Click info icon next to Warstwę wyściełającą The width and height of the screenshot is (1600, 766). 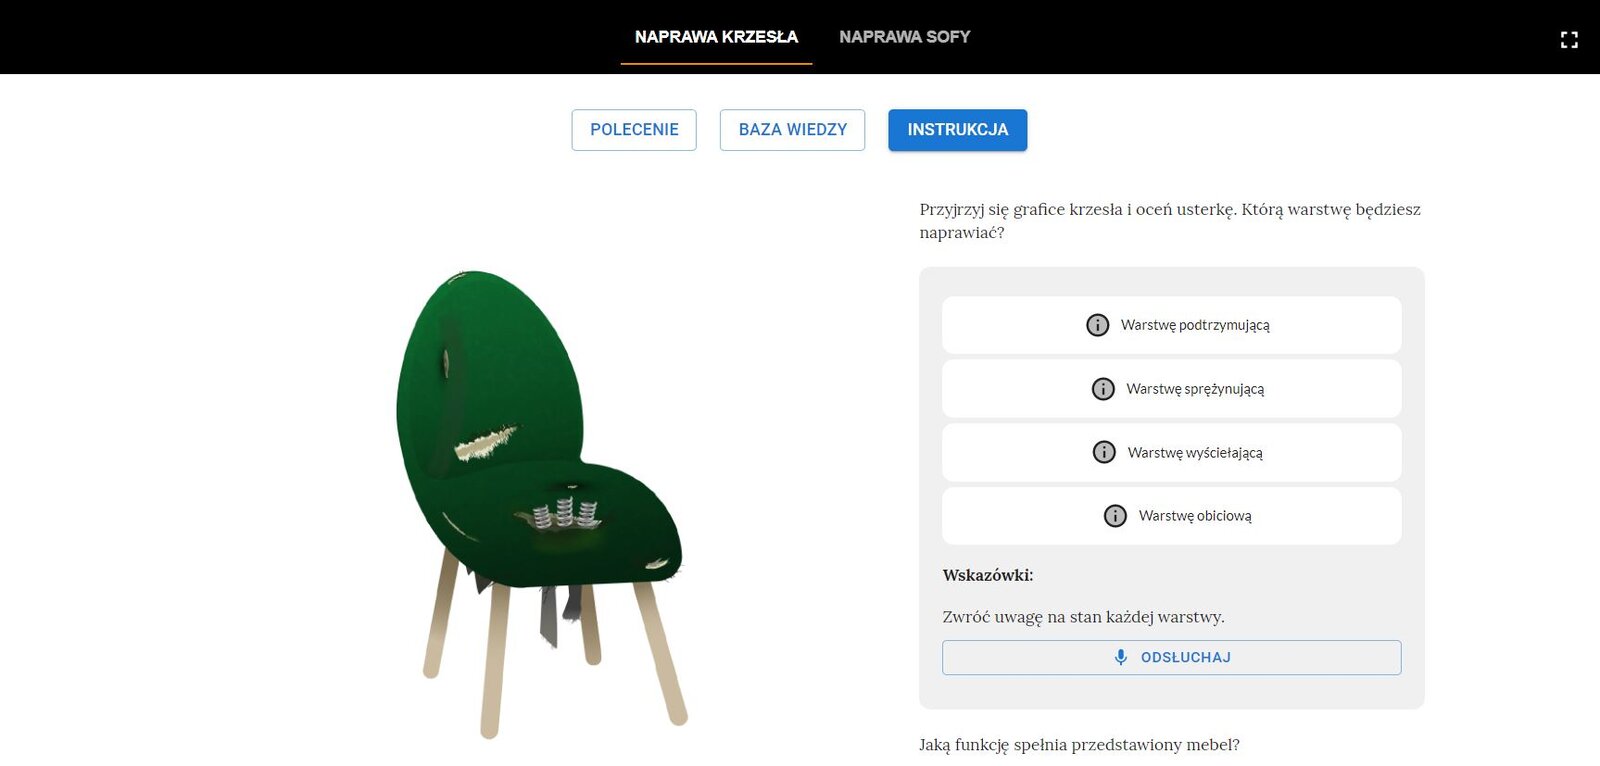click(1104, 452)
